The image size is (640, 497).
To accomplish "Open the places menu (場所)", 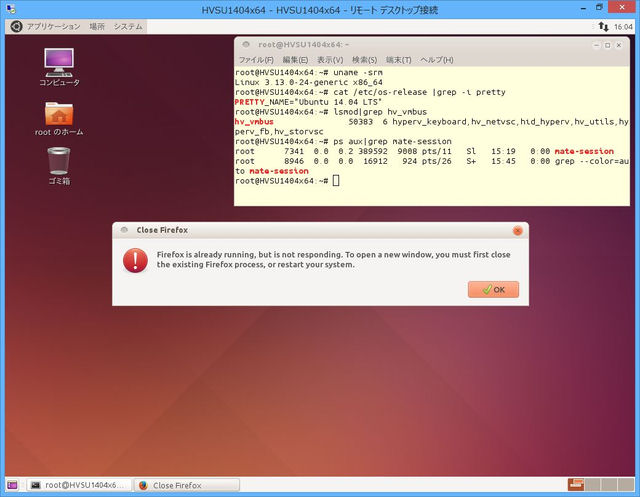I will tap(97, 27).
